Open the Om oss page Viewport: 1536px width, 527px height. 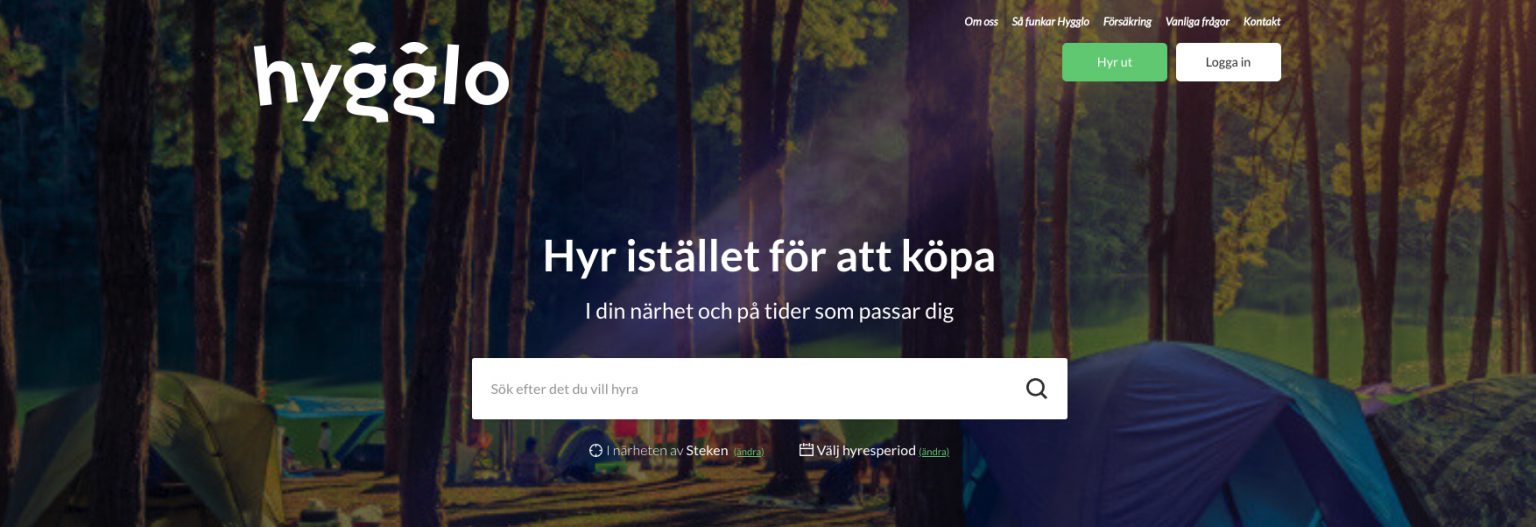981,22
